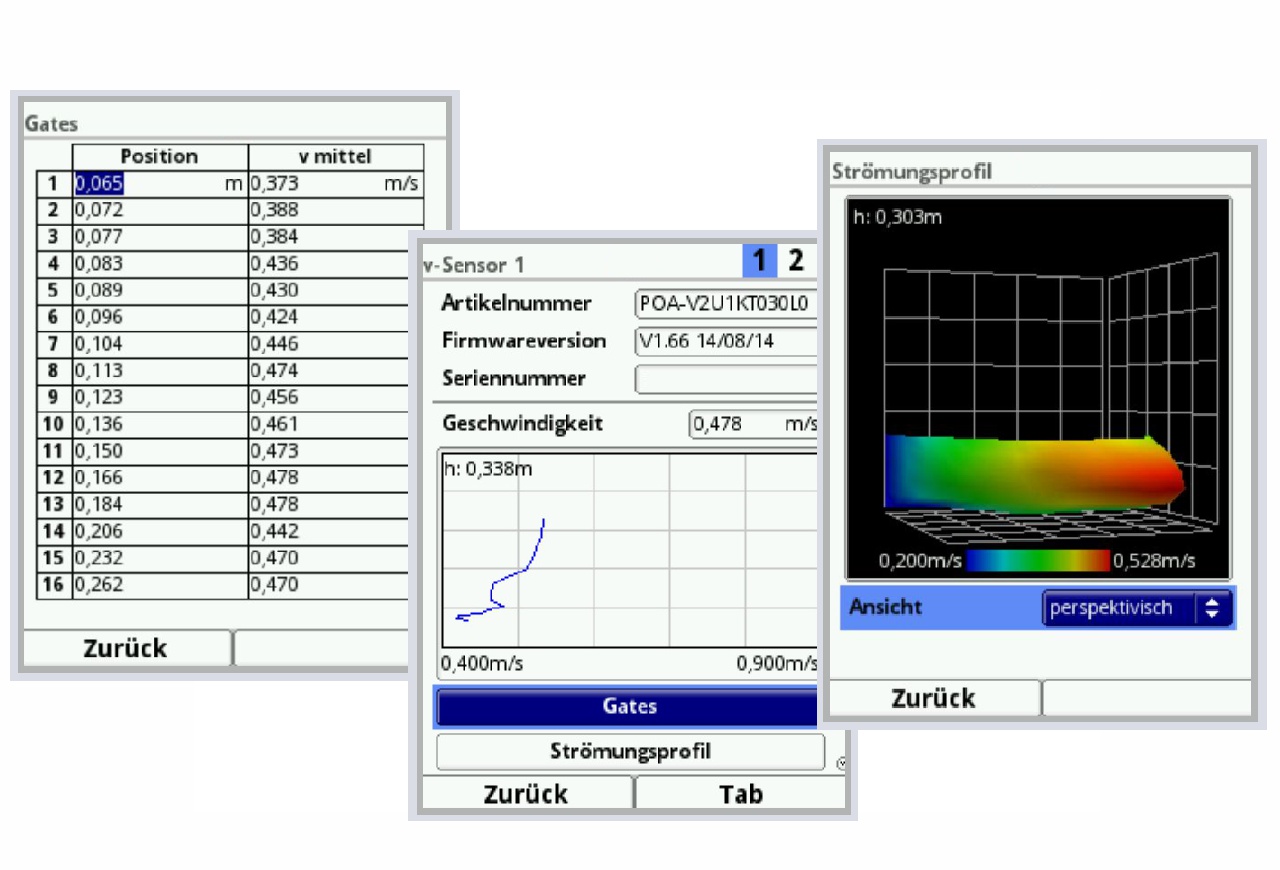Click the Firmwareversion field V1.66
The width and height of the screenshot is (1280, 870).
(x=727, y=341)
